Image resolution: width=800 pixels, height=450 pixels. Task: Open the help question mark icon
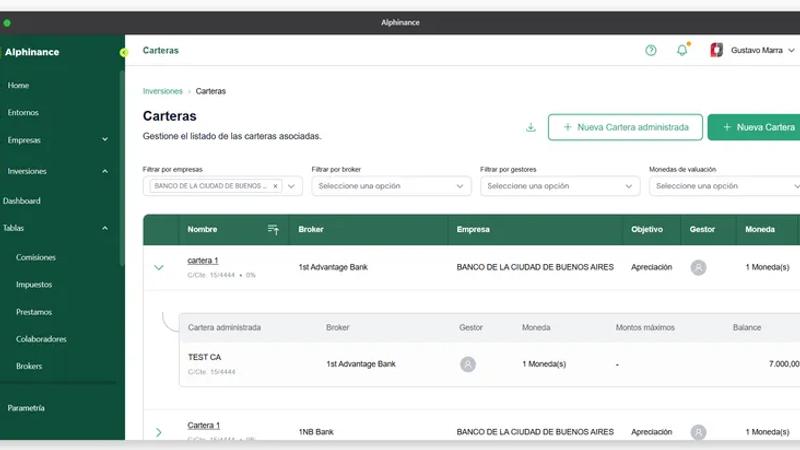[x=651, y=50]
